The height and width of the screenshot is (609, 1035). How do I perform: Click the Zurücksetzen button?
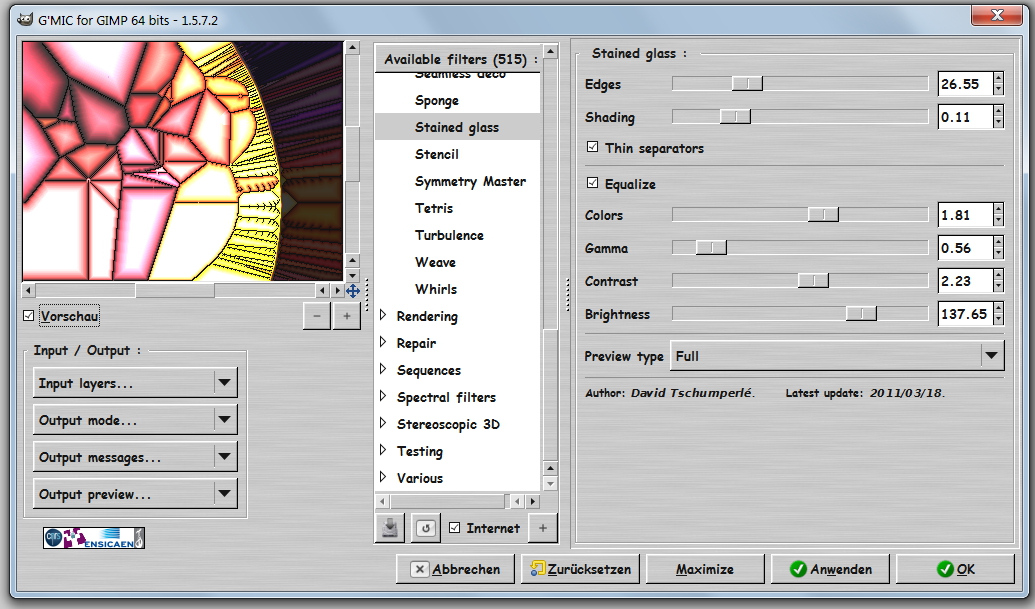tap(582, 569)
